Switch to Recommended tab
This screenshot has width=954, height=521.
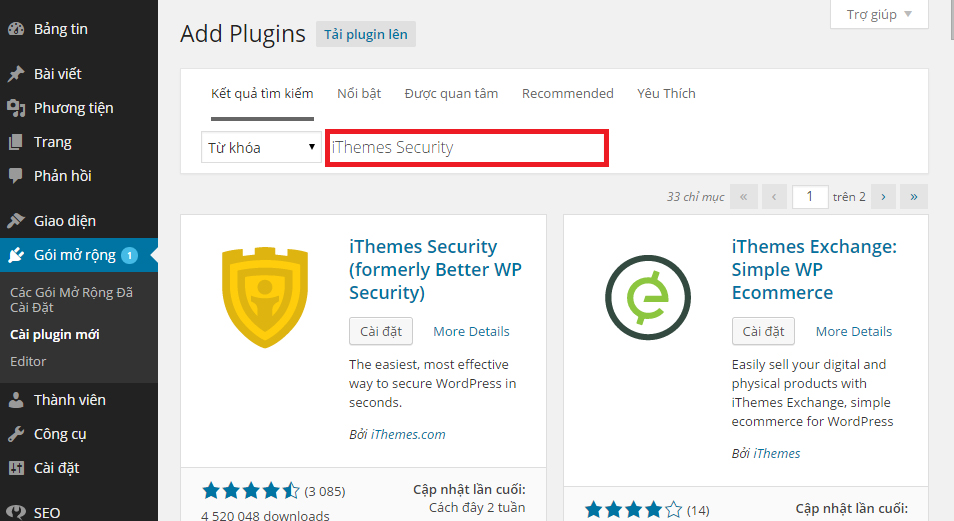coord(568,94)
